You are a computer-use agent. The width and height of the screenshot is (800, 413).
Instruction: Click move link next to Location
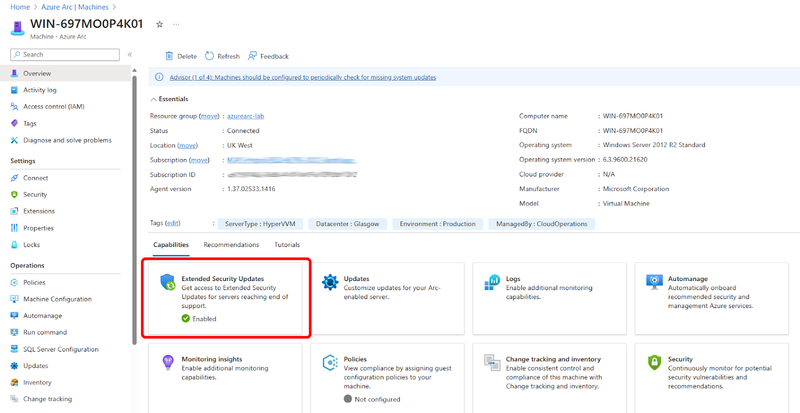(187, 145)
